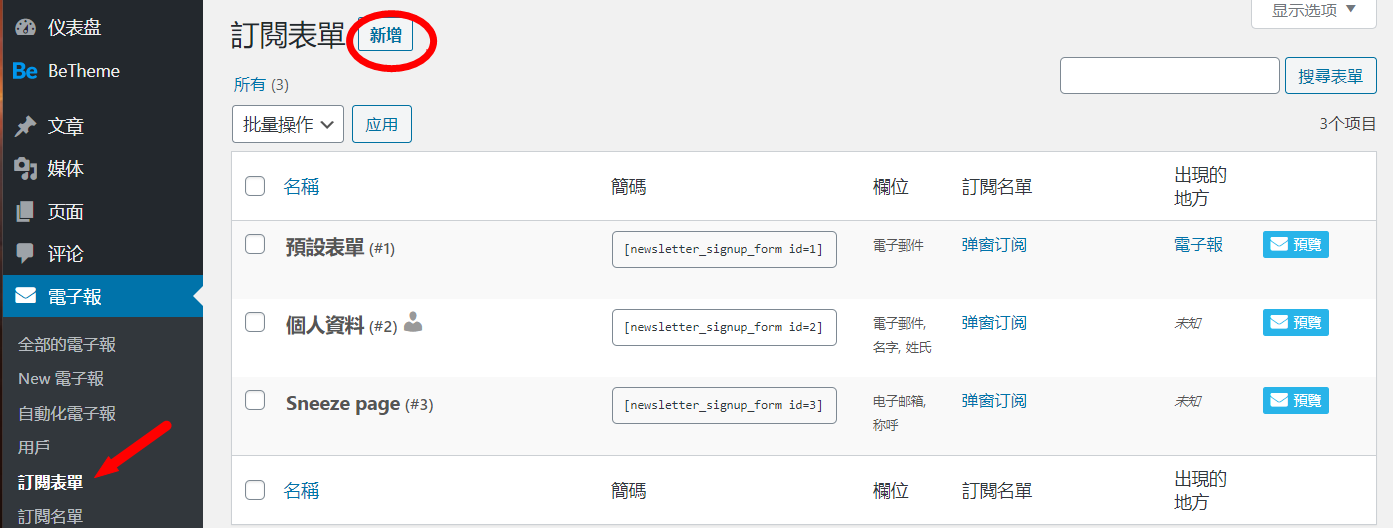Viewport: 1393px width, 528px height.
Task: Click the 搜尋表單 search button
Action: coord(1330,76)
